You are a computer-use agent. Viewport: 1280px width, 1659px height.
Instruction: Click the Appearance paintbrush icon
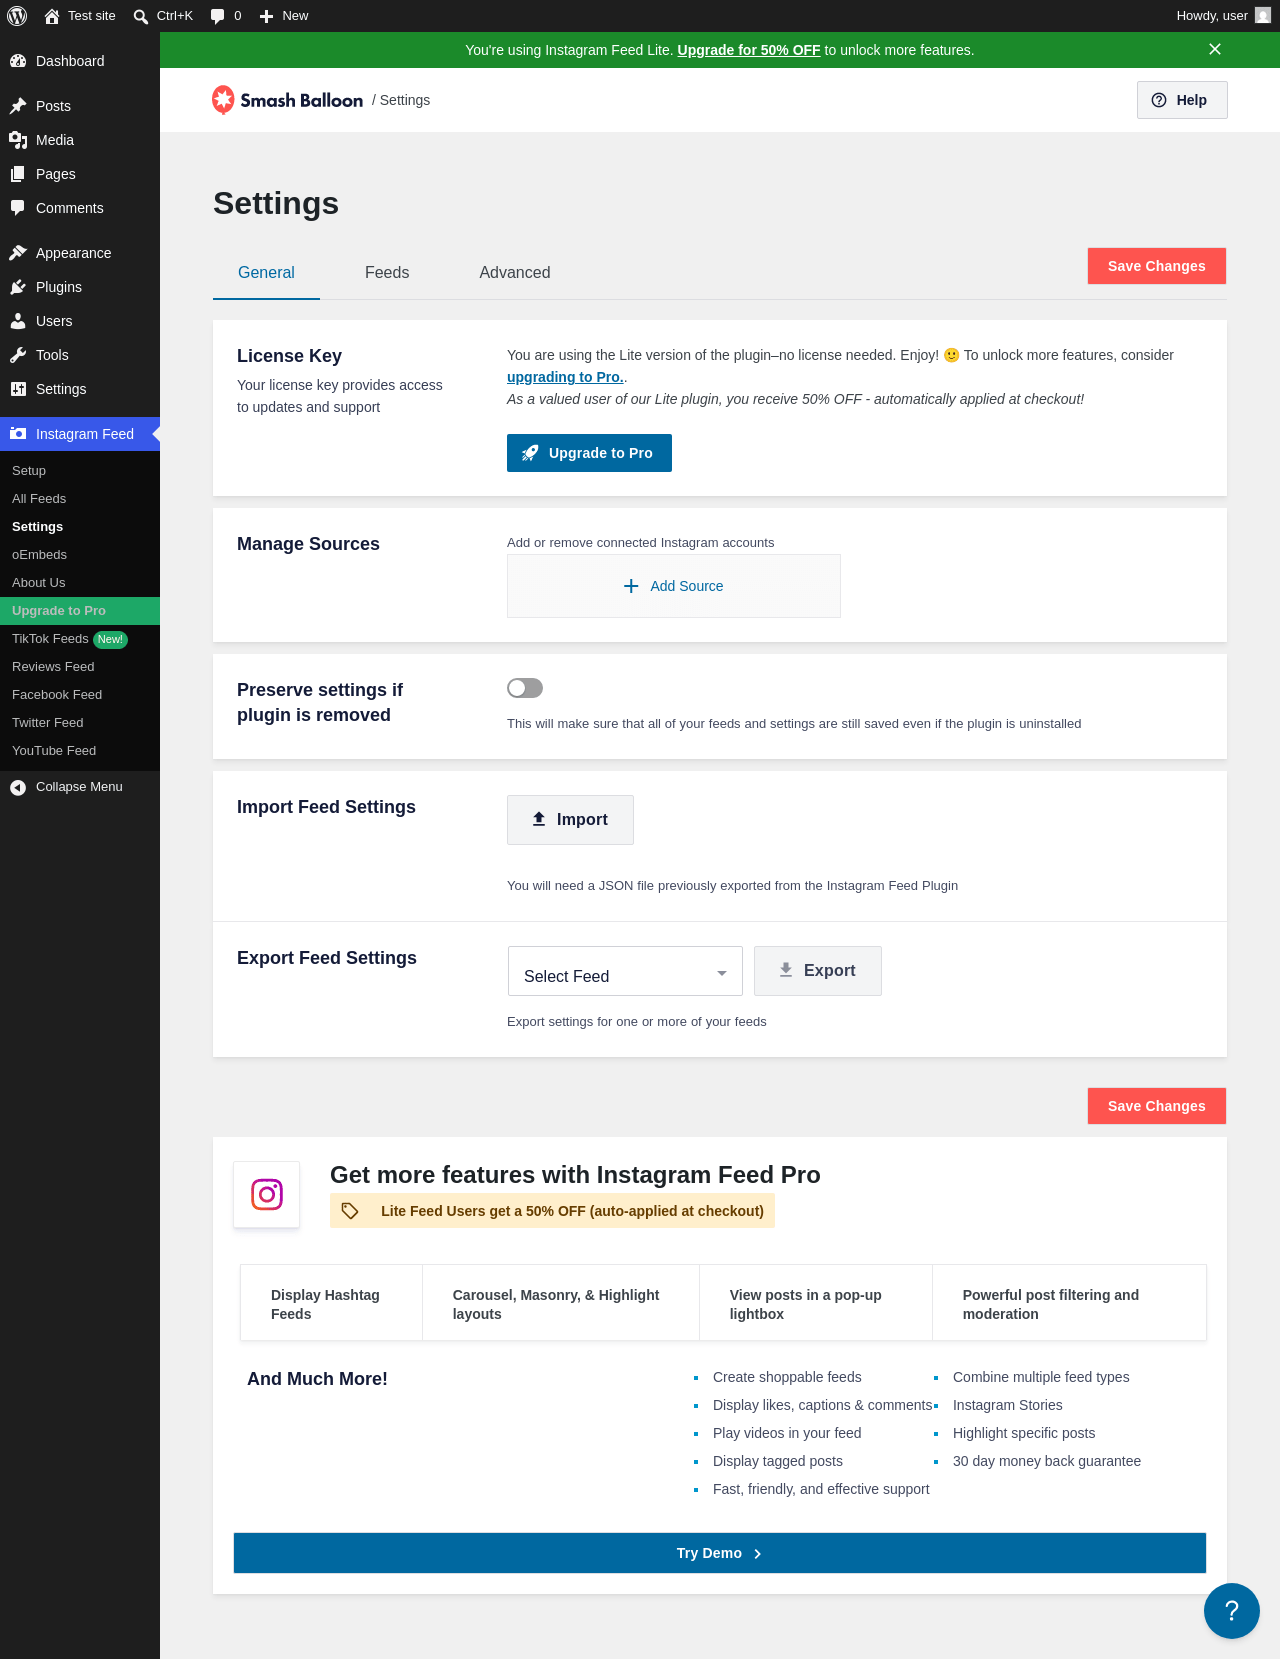pos(18,253)
